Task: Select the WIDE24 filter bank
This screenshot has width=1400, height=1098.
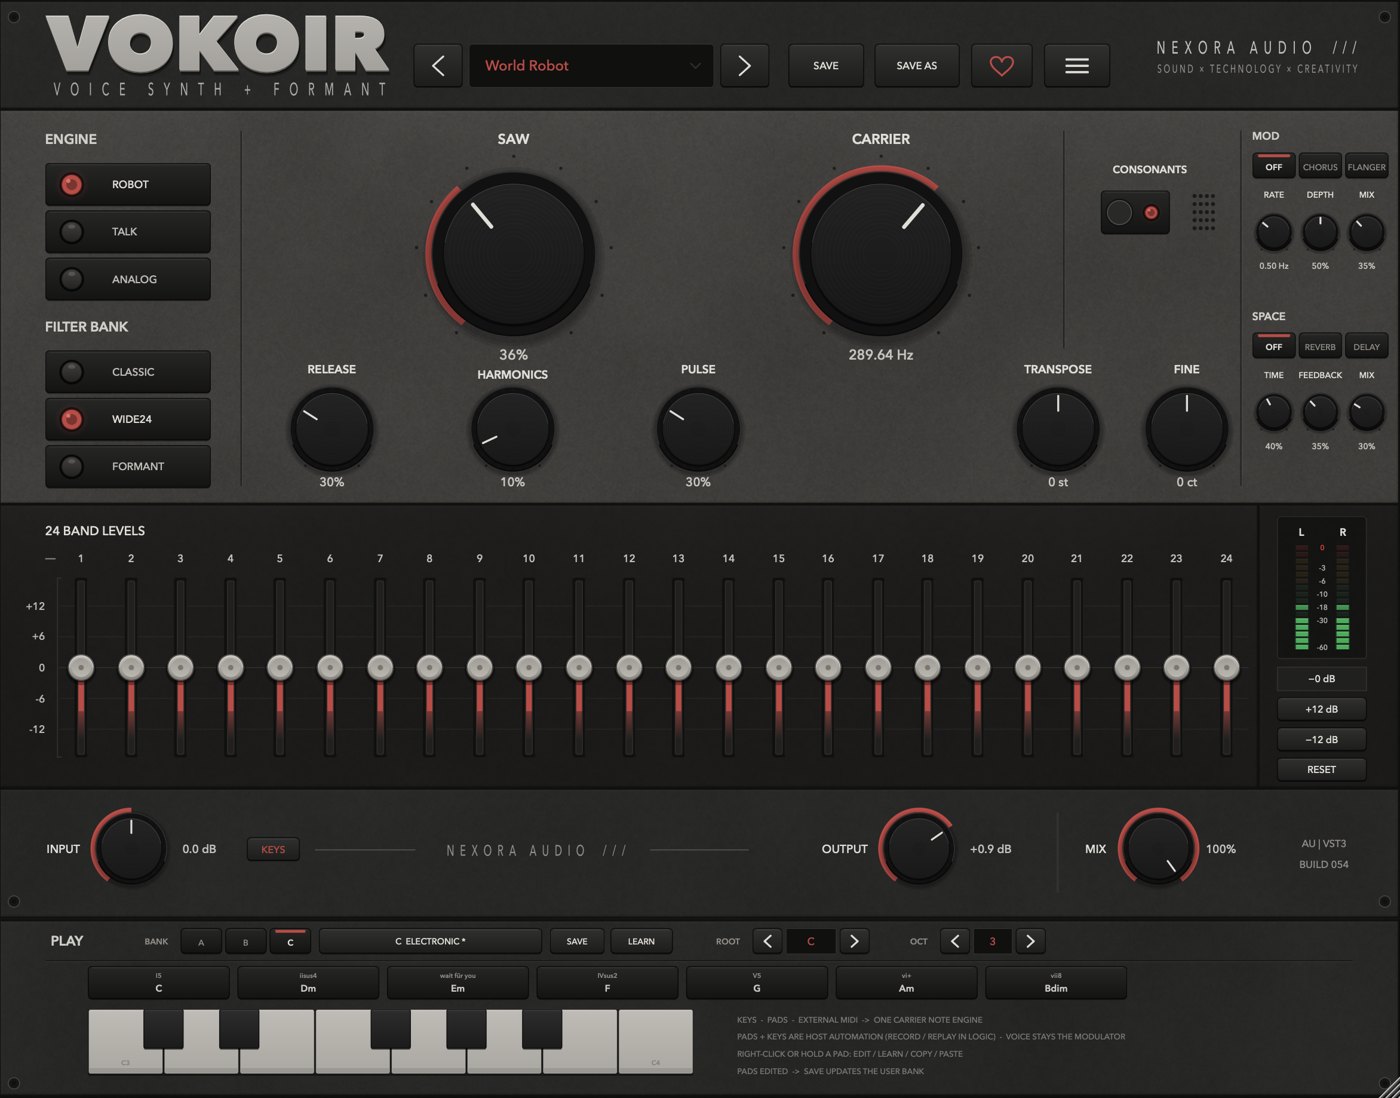Action: (128, 420)
